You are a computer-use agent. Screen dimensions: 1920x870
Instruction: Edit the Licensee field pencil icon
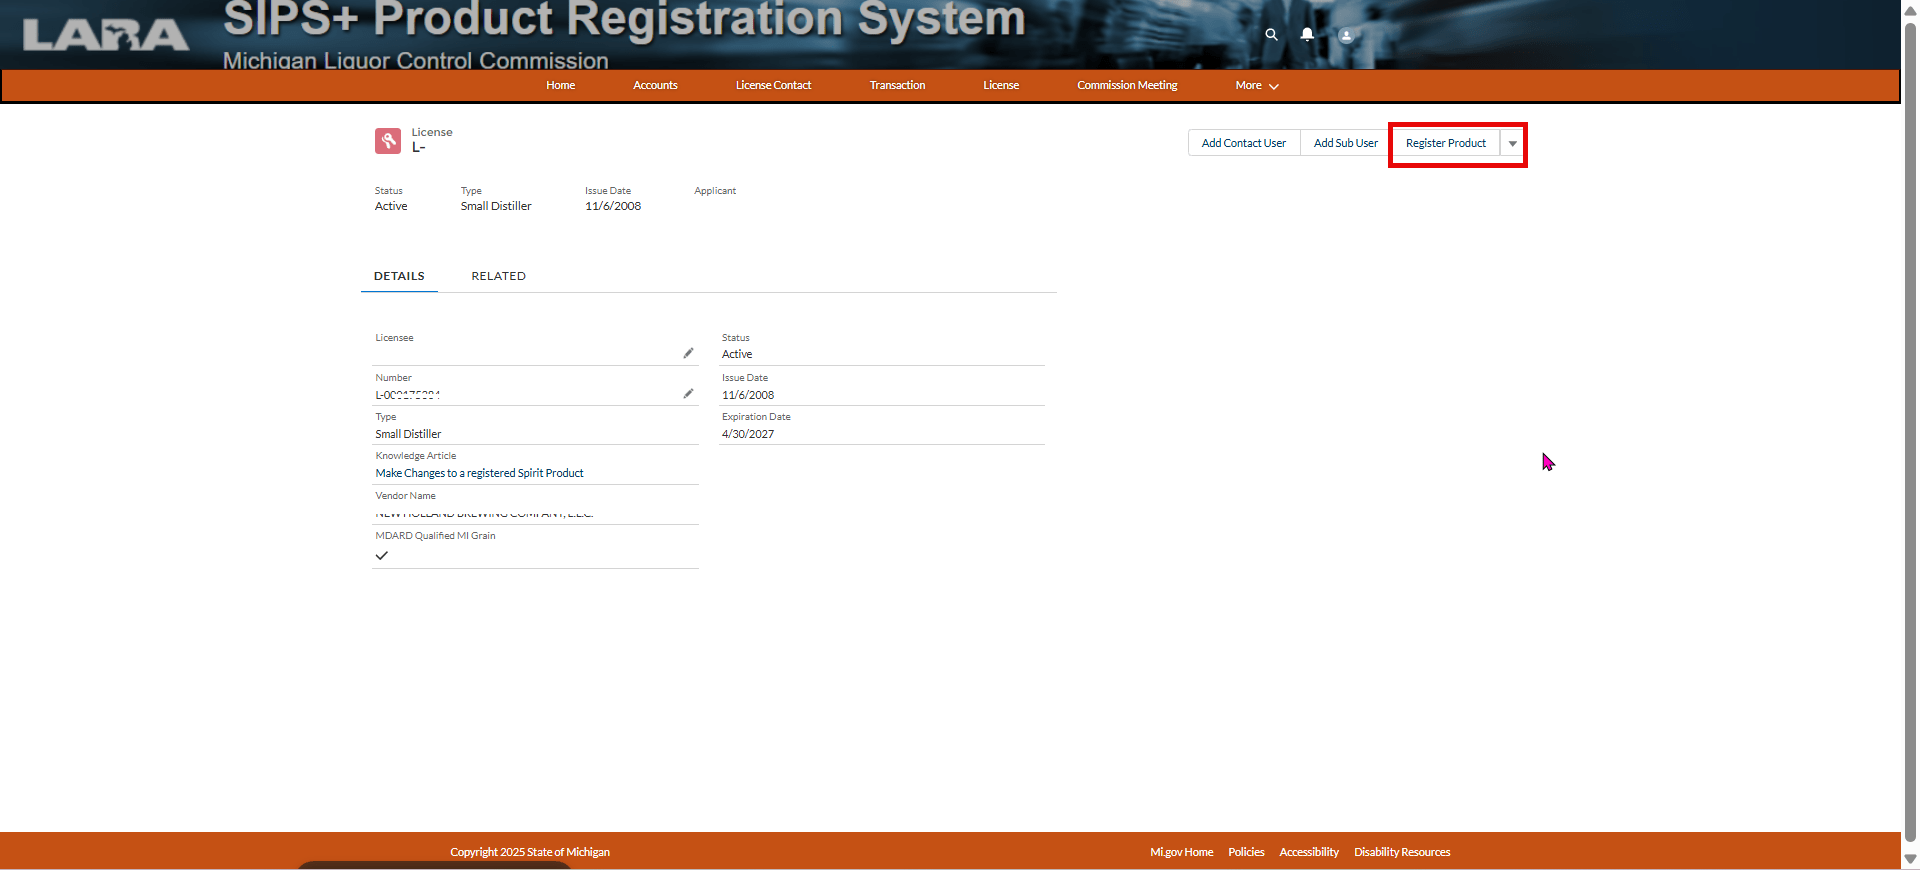(688, 353)
